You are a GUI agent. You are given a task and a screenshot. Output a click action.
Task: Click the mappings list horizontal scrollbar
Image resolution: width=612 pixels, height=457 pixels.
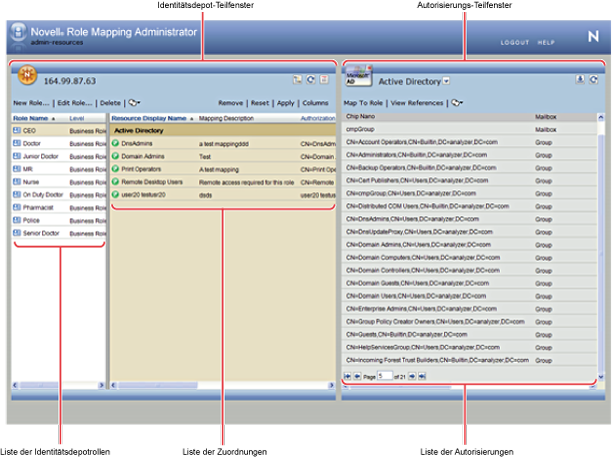coord(223,385)
